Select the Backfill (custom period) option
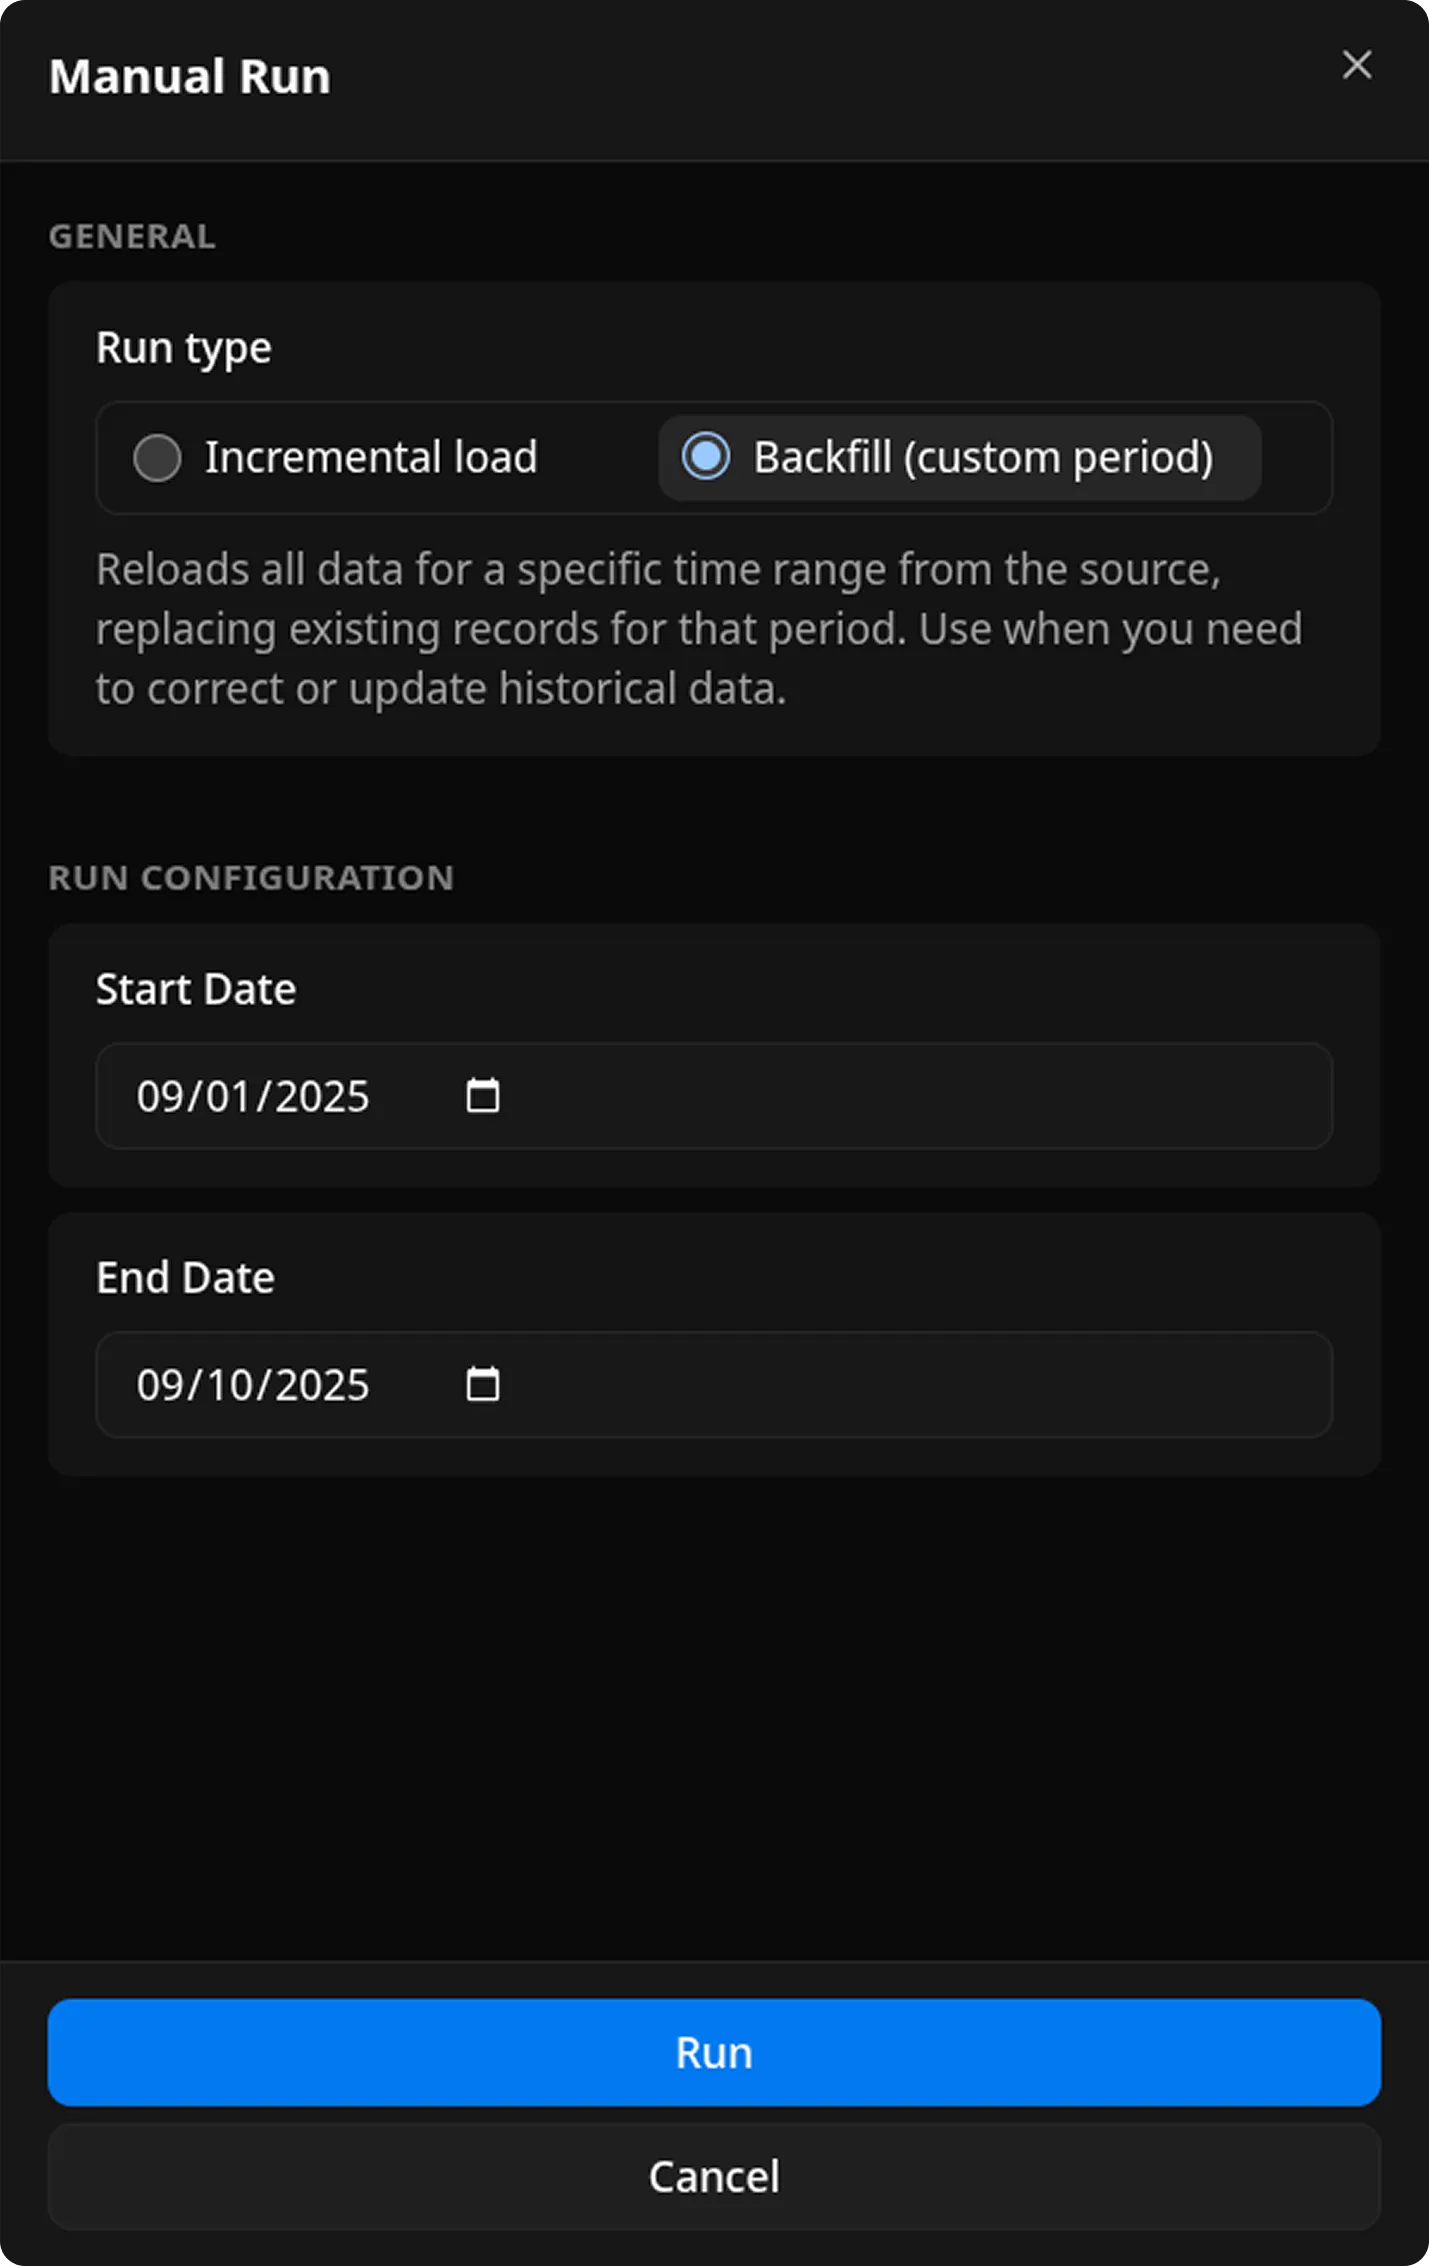The image size is (1429, 2266). [x=706, y=458]
